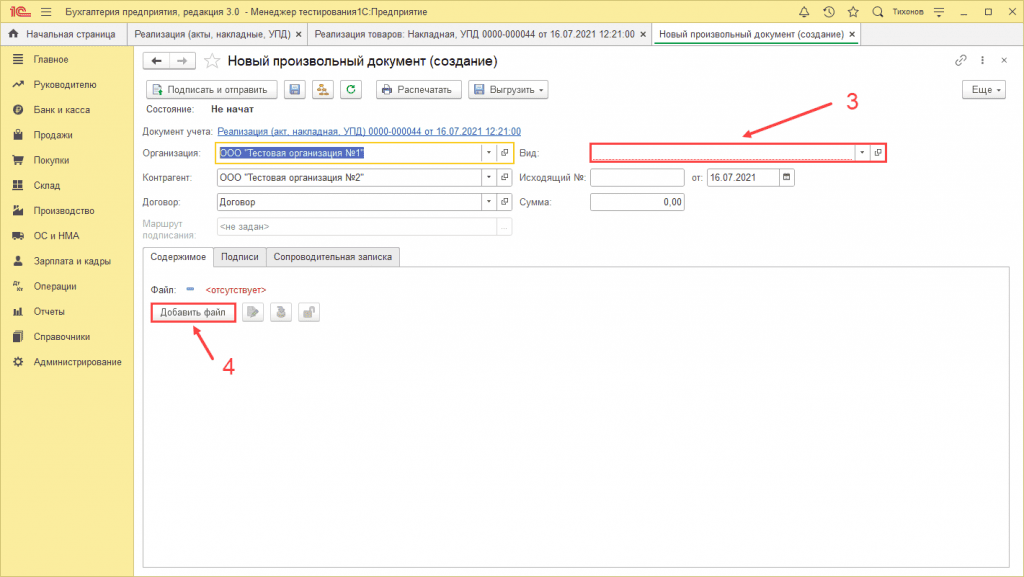Expand the Организация dropdown arrow
The image size is (1024, 577).
489,153
